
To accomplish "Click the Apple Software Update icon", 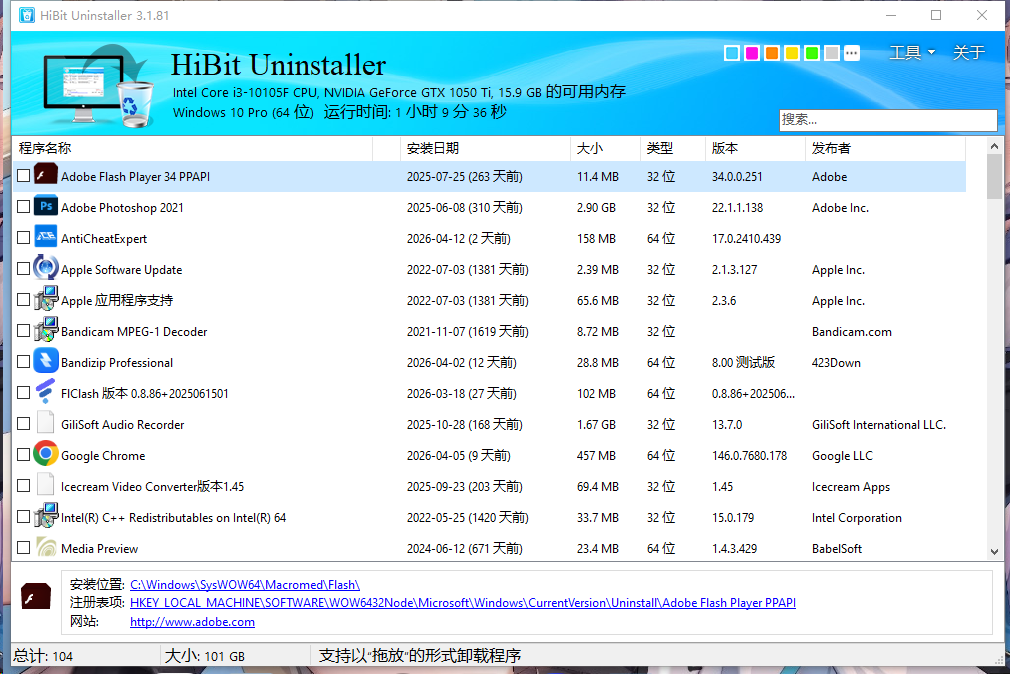I will click(46, 268).
